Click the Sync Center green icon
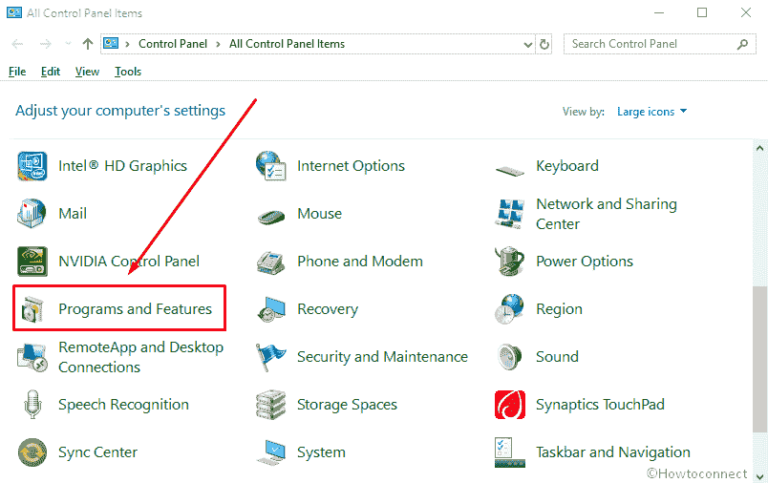 (32, 452)
